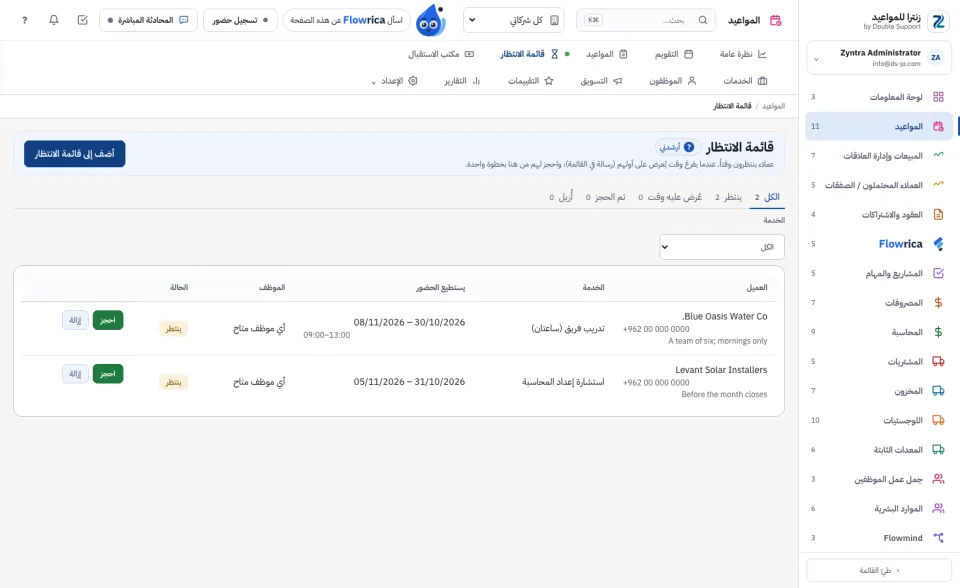Click المصروفات dollar icon
This screenshot has width=960, height=588.
(938, 303)
